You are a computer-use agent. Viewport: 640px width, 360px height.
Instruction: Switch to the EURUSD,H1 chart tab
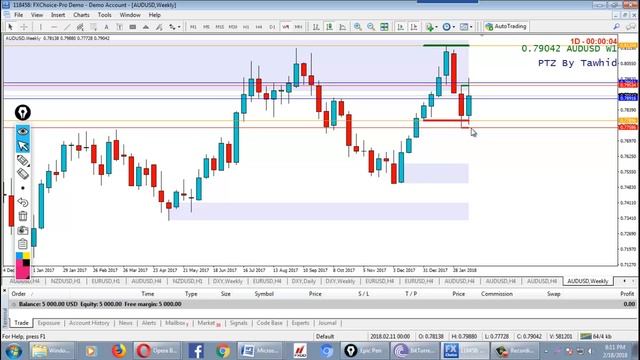pyautogui.click(x=106, y=281)
